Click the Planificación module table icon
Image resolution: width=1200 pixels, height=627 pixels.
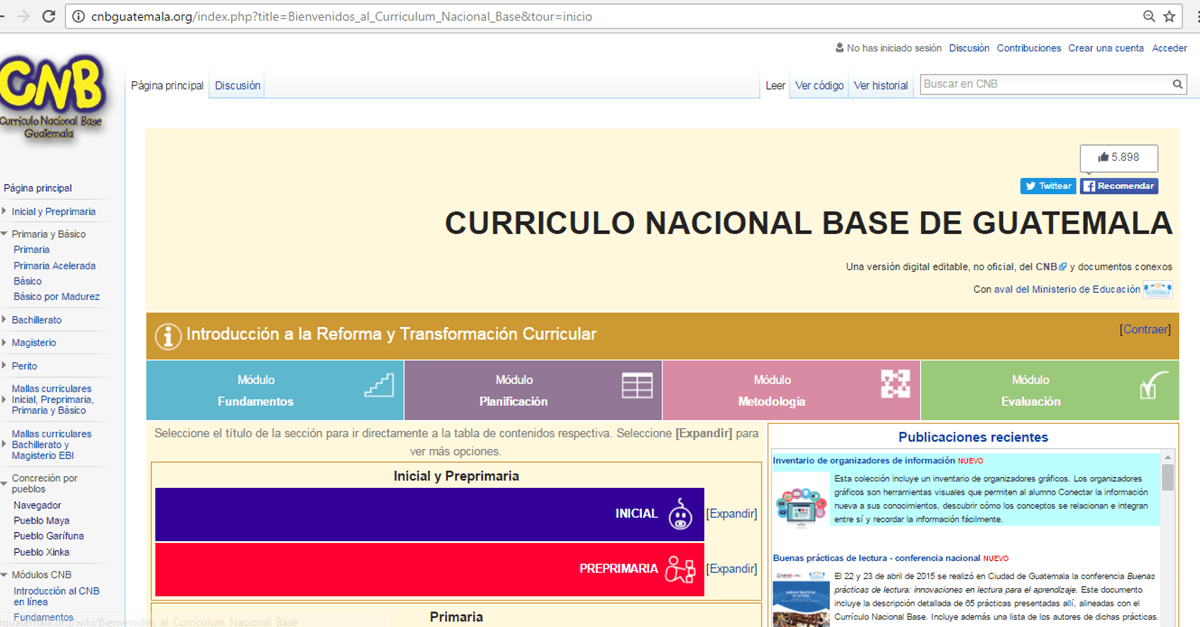(636, 386)
